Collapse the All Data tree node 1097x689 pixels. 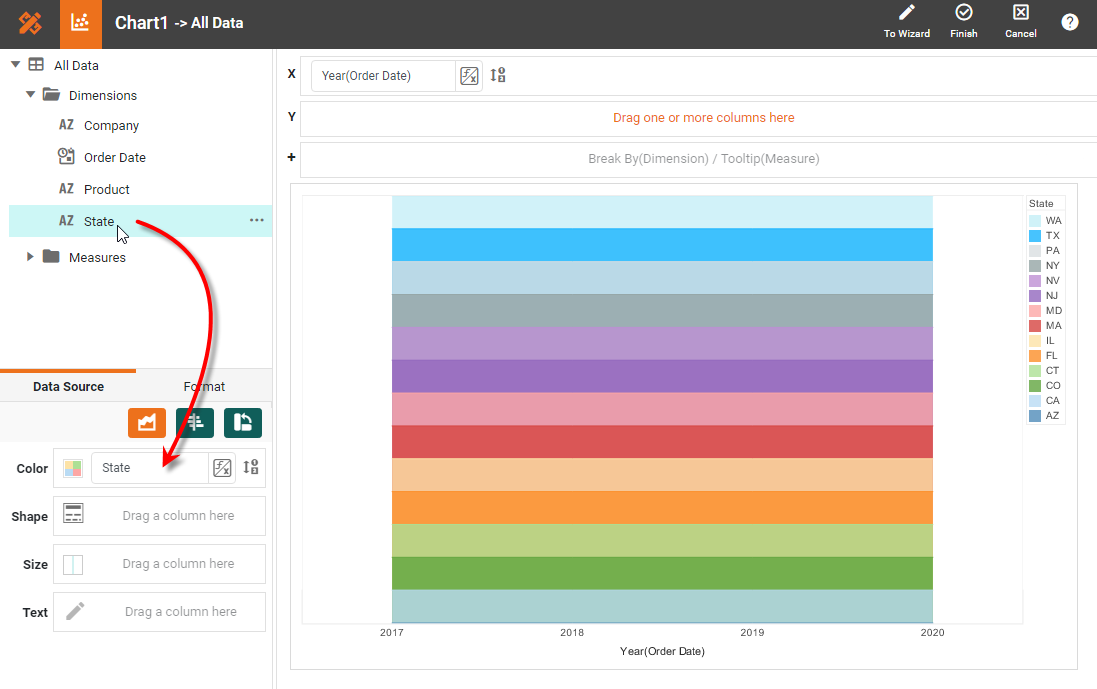(15, 65)
